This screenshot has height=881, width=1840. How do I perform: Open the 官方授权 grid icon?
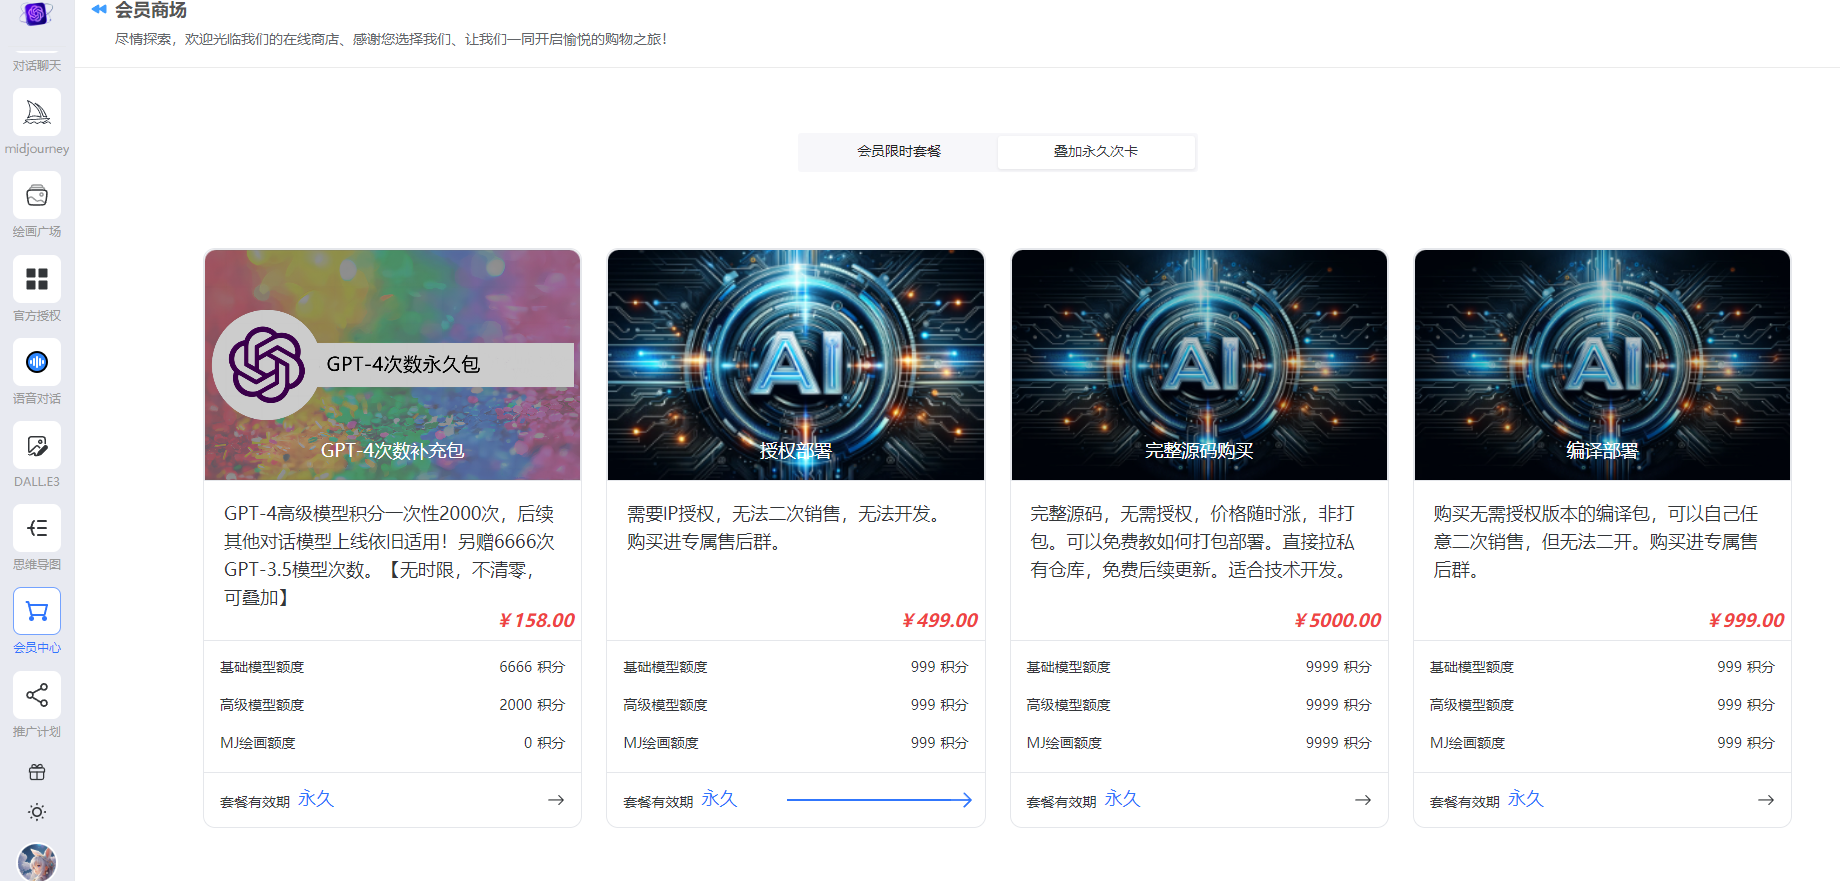(37, 279)
